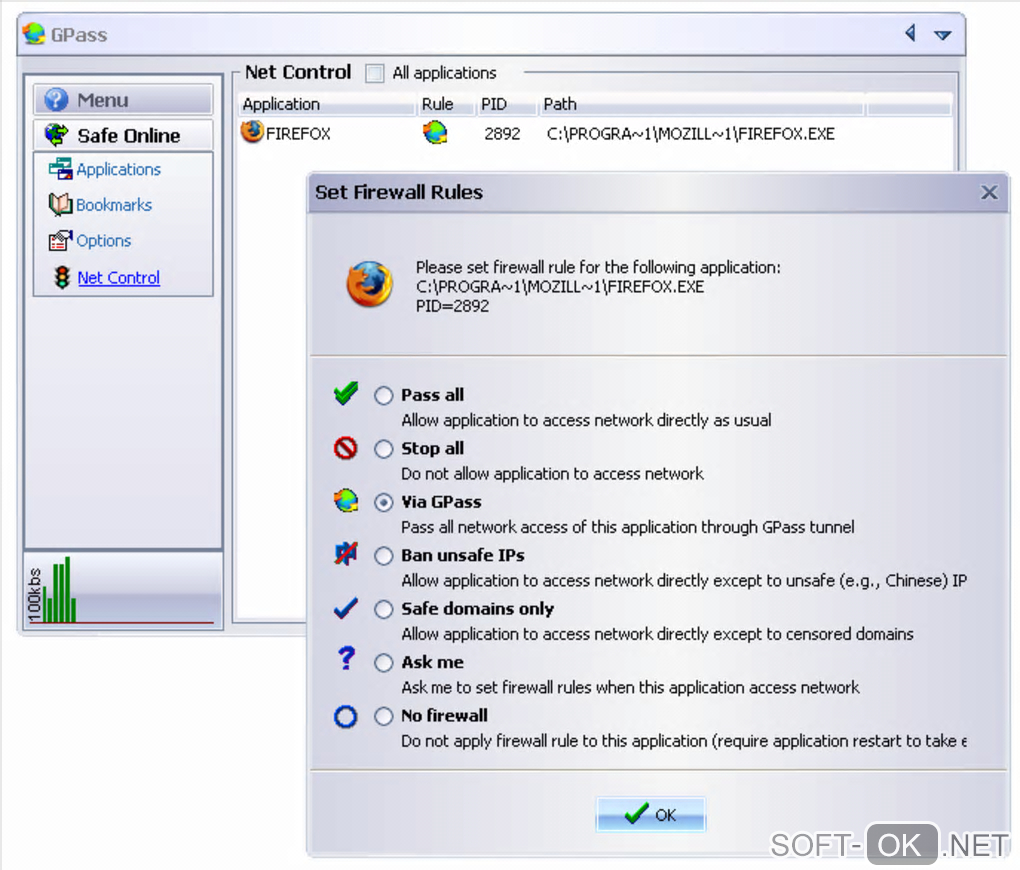Click the GPass rule icon in FIREFOX row
Viewport: 1020px width, 870px height.
click(435, 133)
